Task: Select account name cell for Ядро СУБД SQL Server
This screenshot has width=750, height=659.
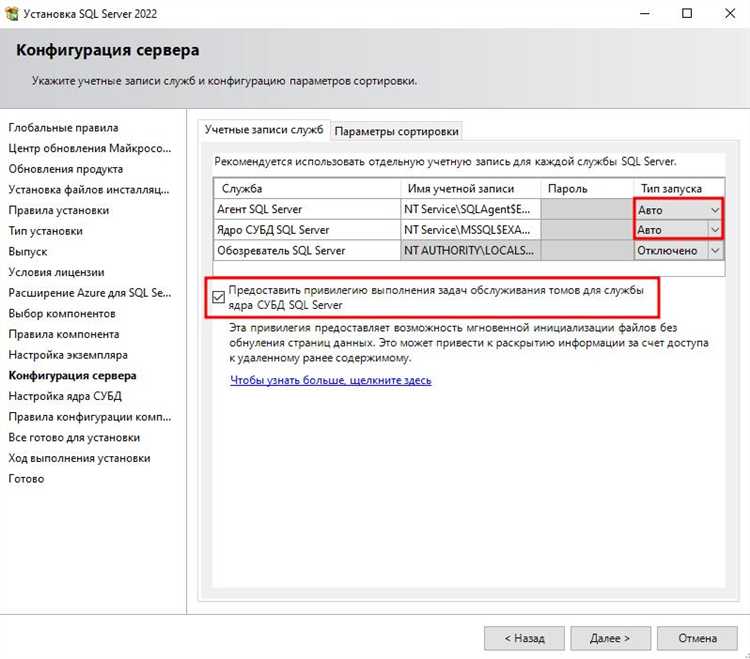Action: (x=470, y=230)
